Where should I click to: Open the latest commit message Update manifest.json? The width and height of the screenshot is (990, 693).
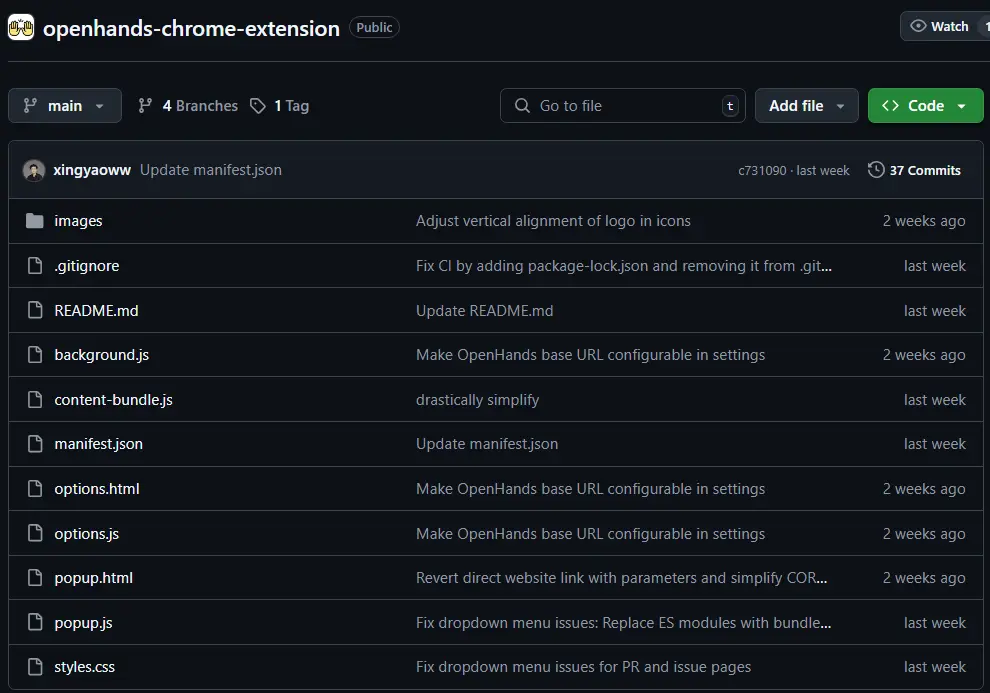click(x=211, y=170)
